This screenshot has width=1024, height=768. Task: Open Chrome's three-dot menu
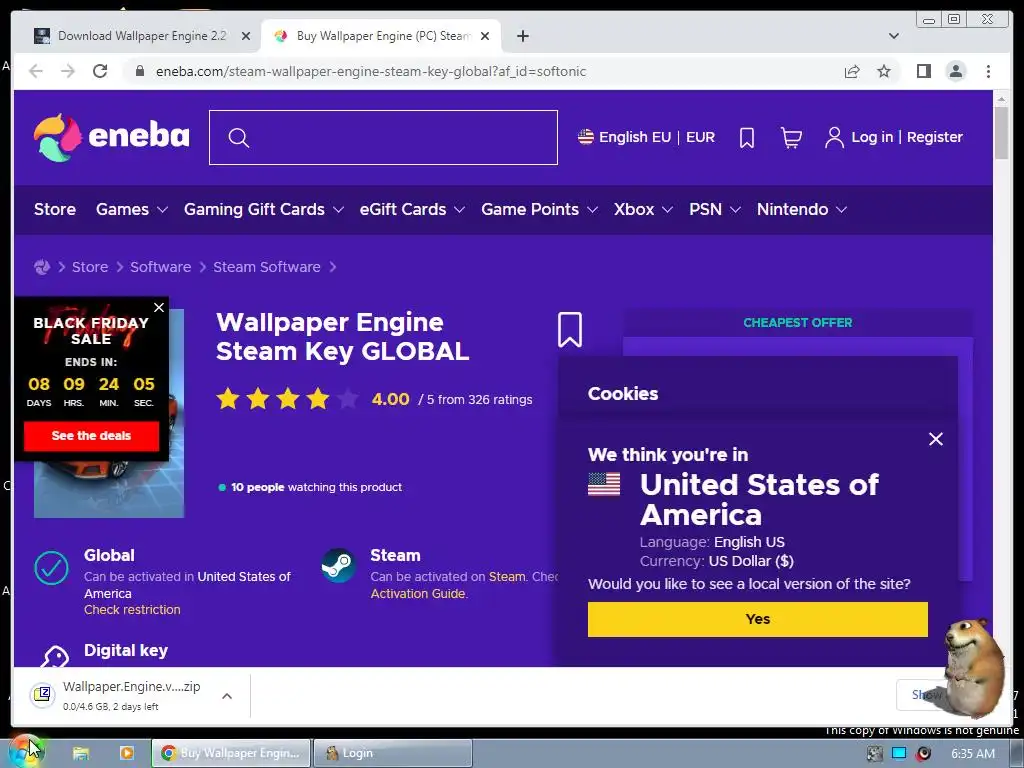tap(988, 71)
